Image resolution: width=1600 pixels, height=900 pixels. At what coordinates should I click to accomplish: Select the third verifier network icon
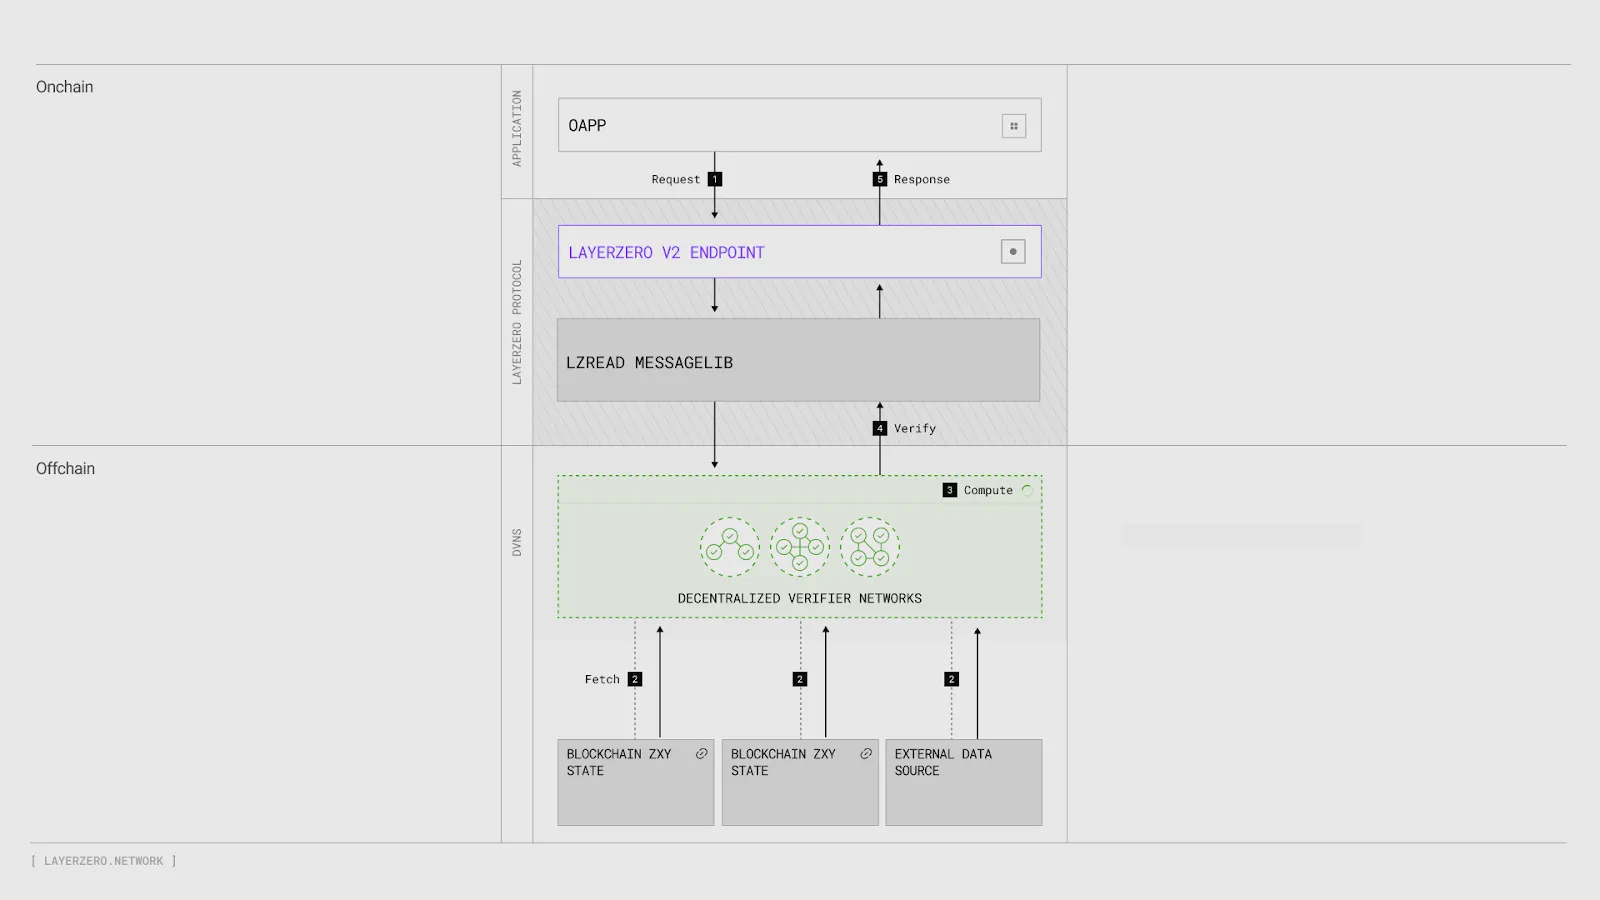870,547
